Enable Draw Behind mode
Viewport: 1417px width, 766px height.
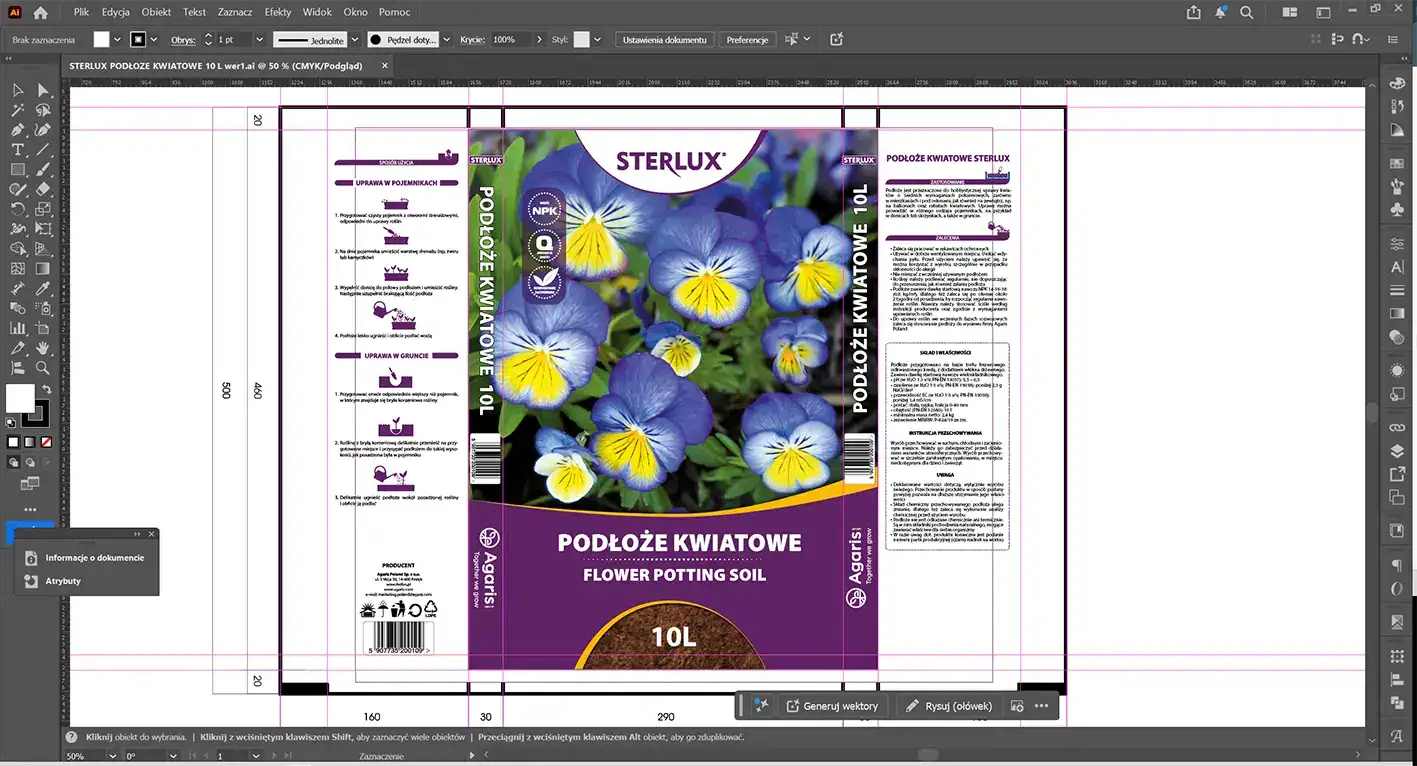click(x=30, y=462)
